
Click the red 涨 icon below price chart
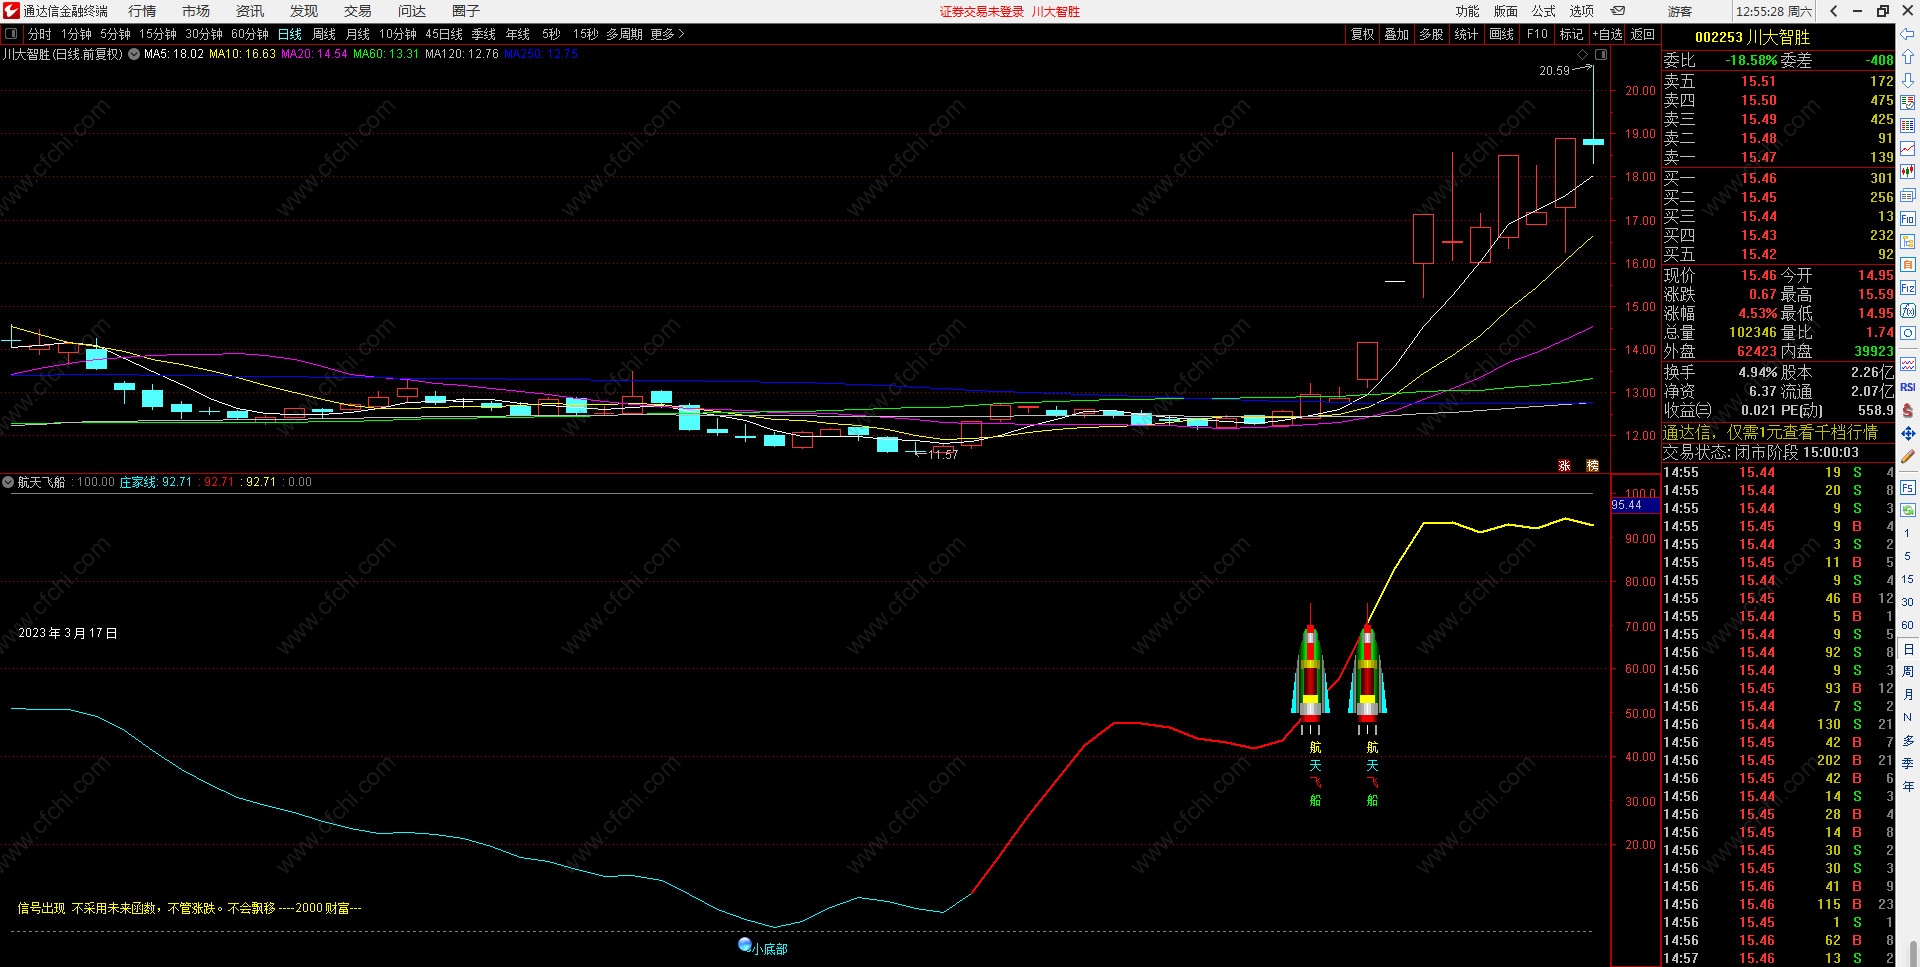pos(1565,465)
